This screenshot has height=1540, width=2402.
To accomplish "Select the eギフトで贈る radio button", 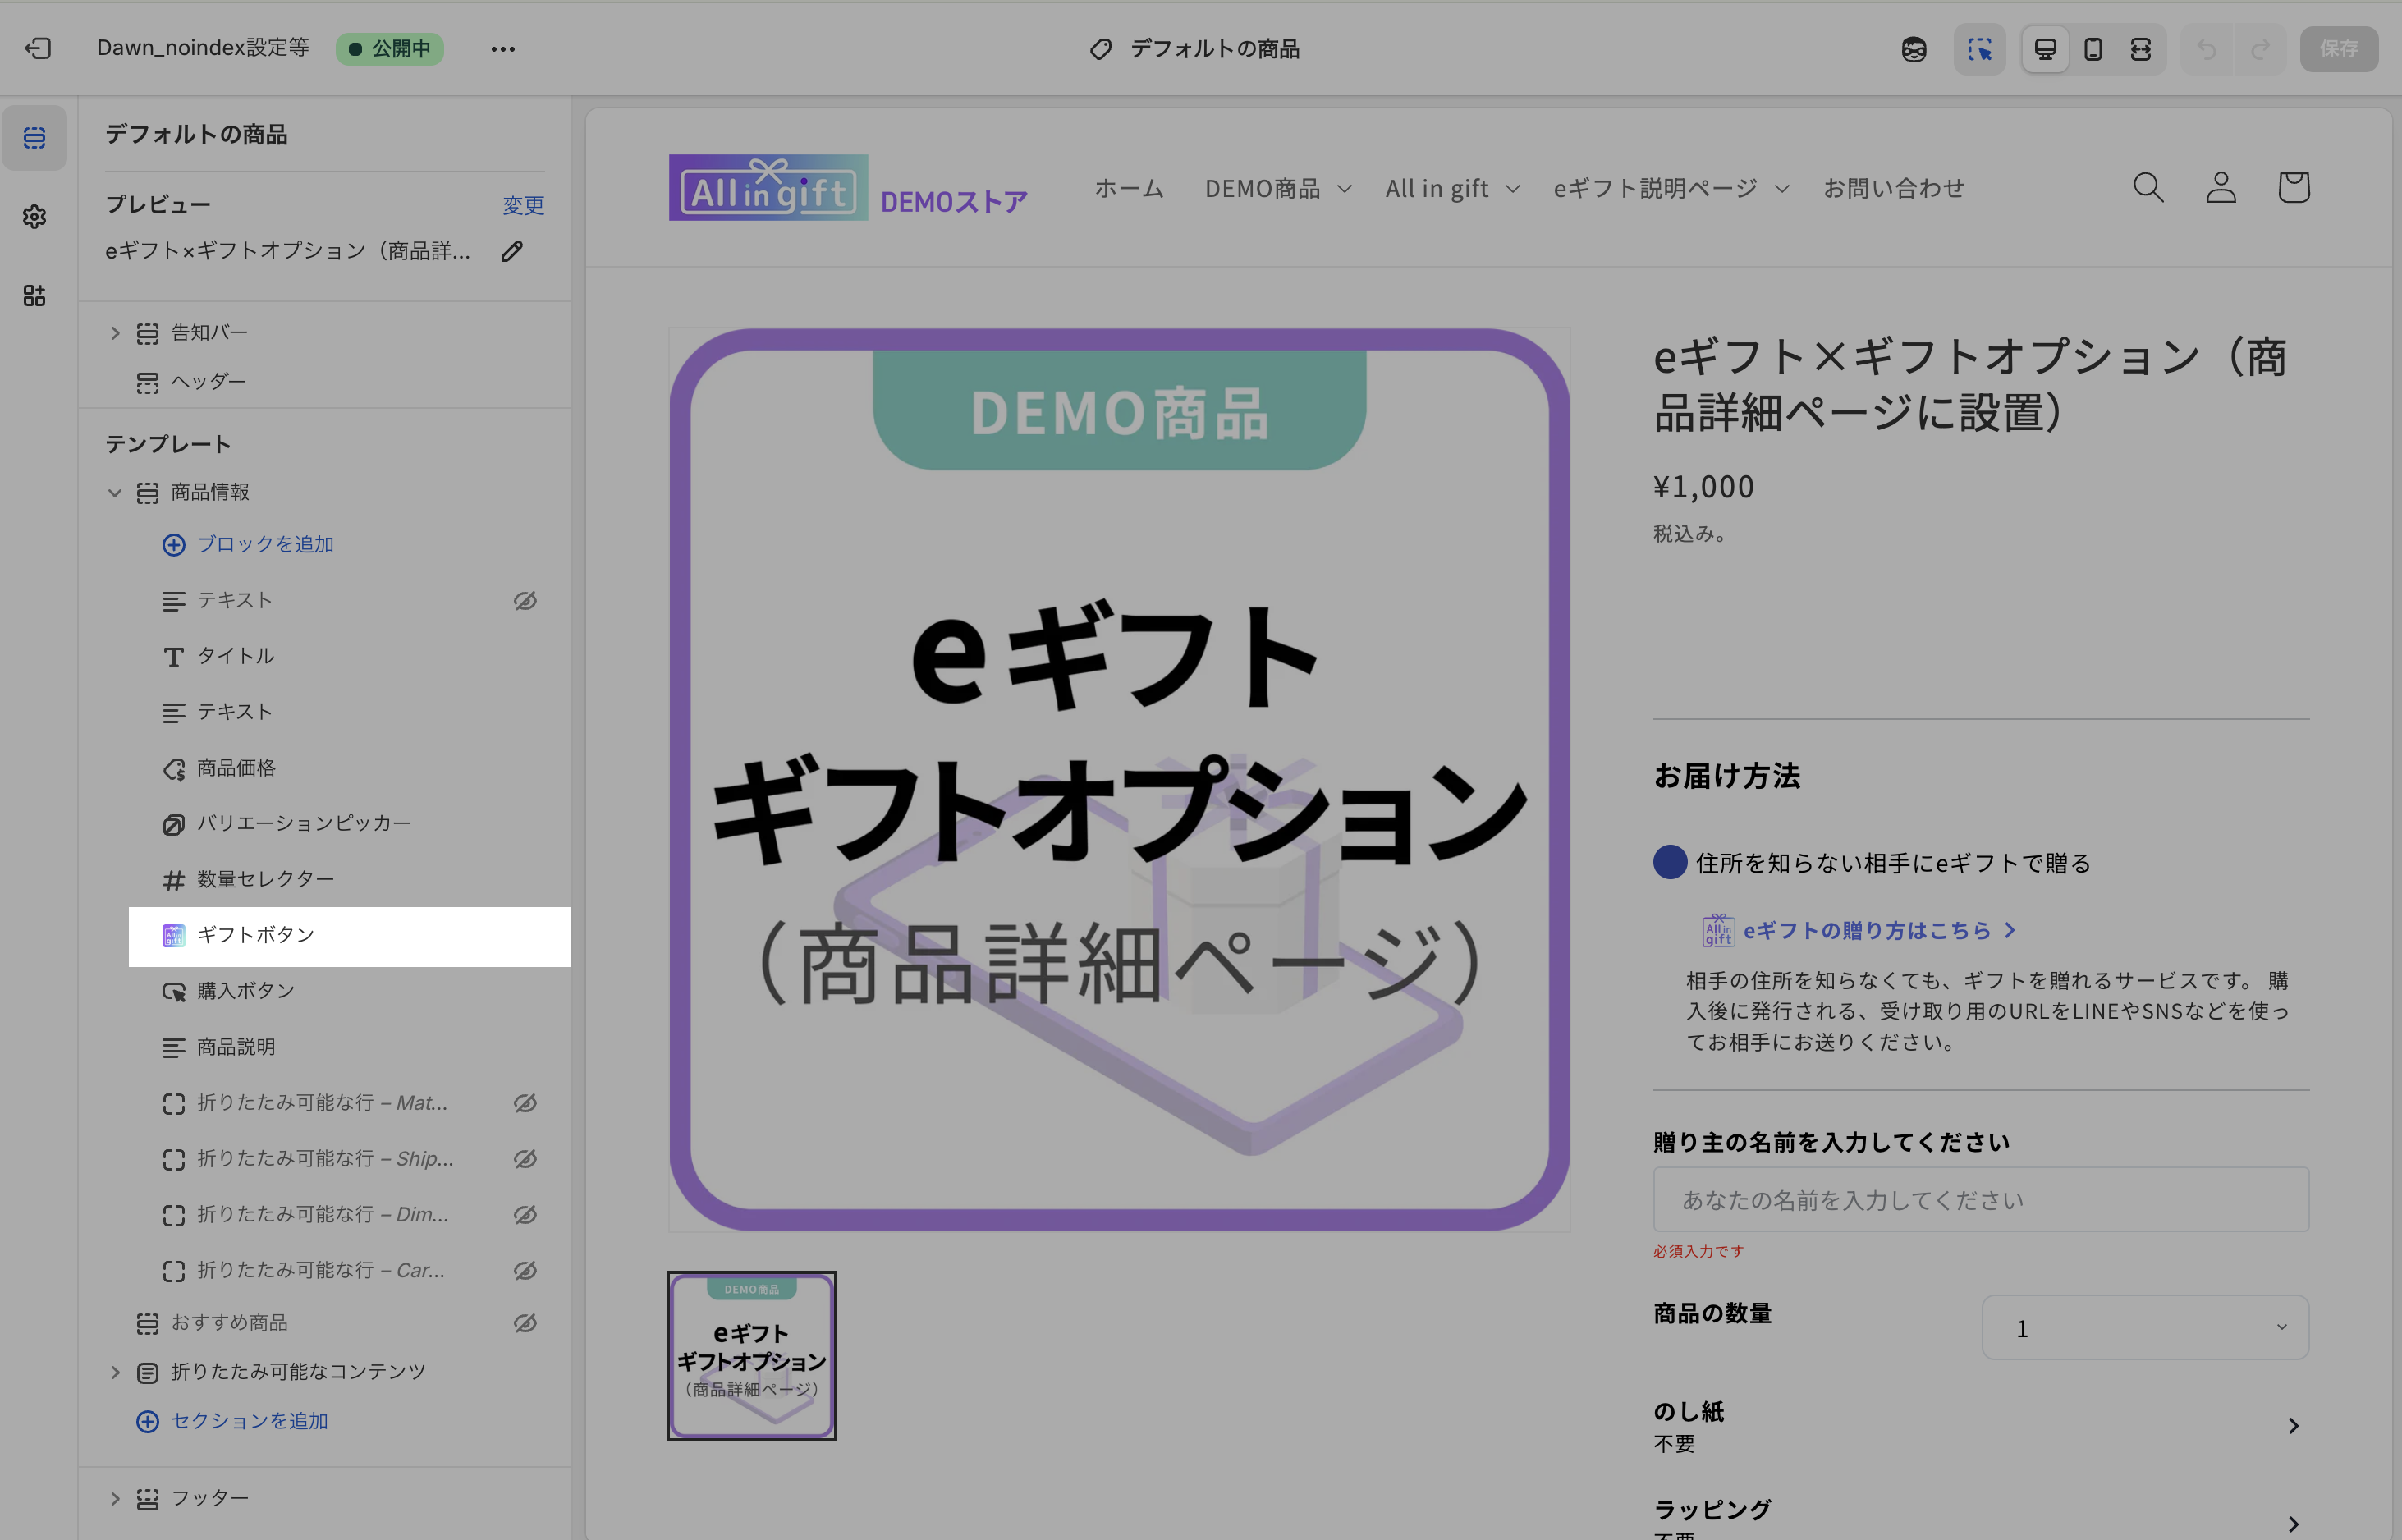I will click(1670, 862).
